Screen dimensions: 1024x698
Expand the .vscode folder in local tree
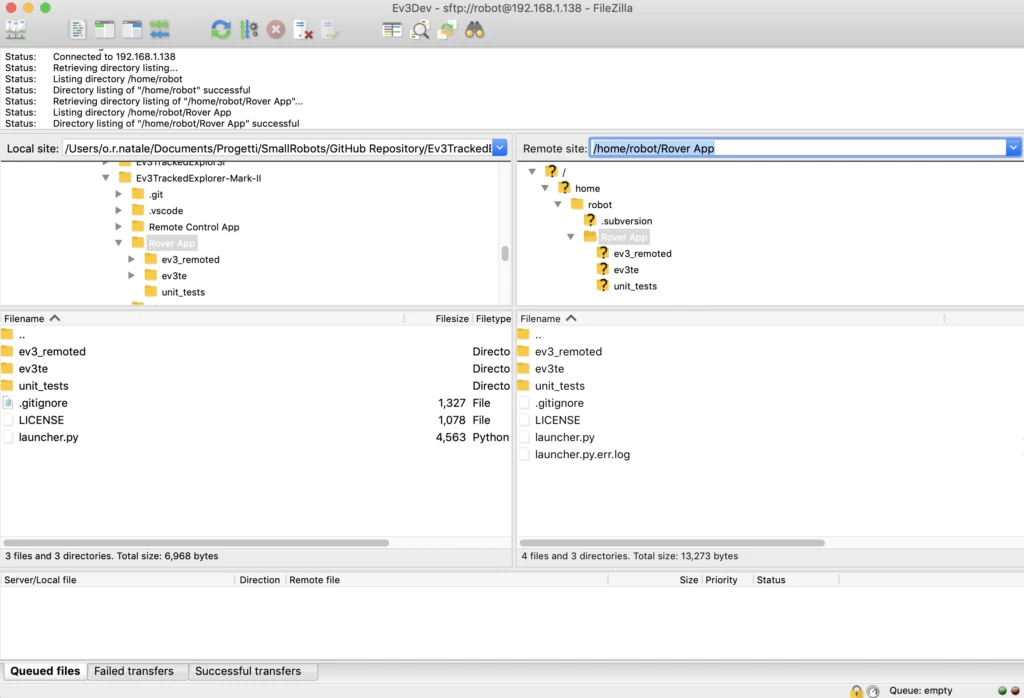[x=118, y=210]
